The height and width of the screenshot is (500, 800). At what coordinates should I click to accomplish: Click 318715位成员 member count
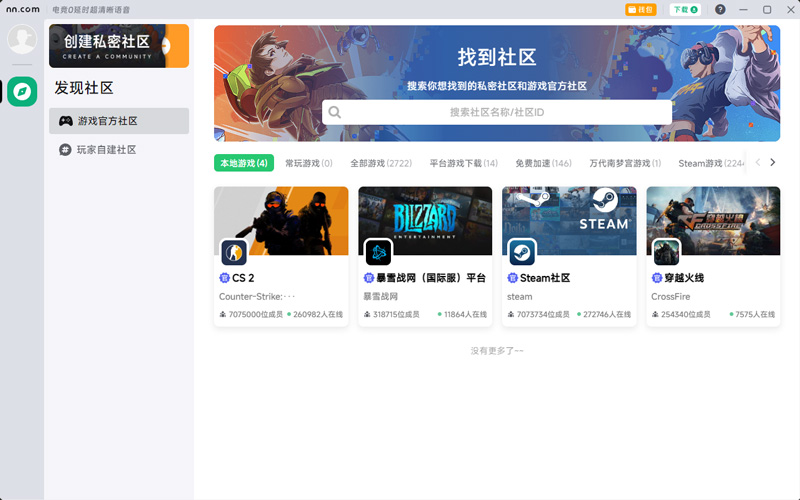(396, 314)
